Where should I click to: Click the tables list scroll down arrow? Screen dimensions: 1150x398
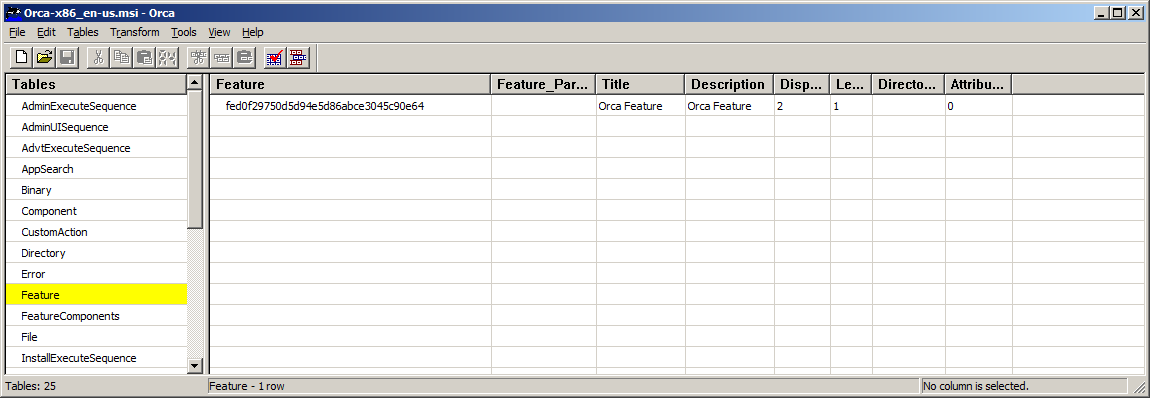tap(194, 365)
